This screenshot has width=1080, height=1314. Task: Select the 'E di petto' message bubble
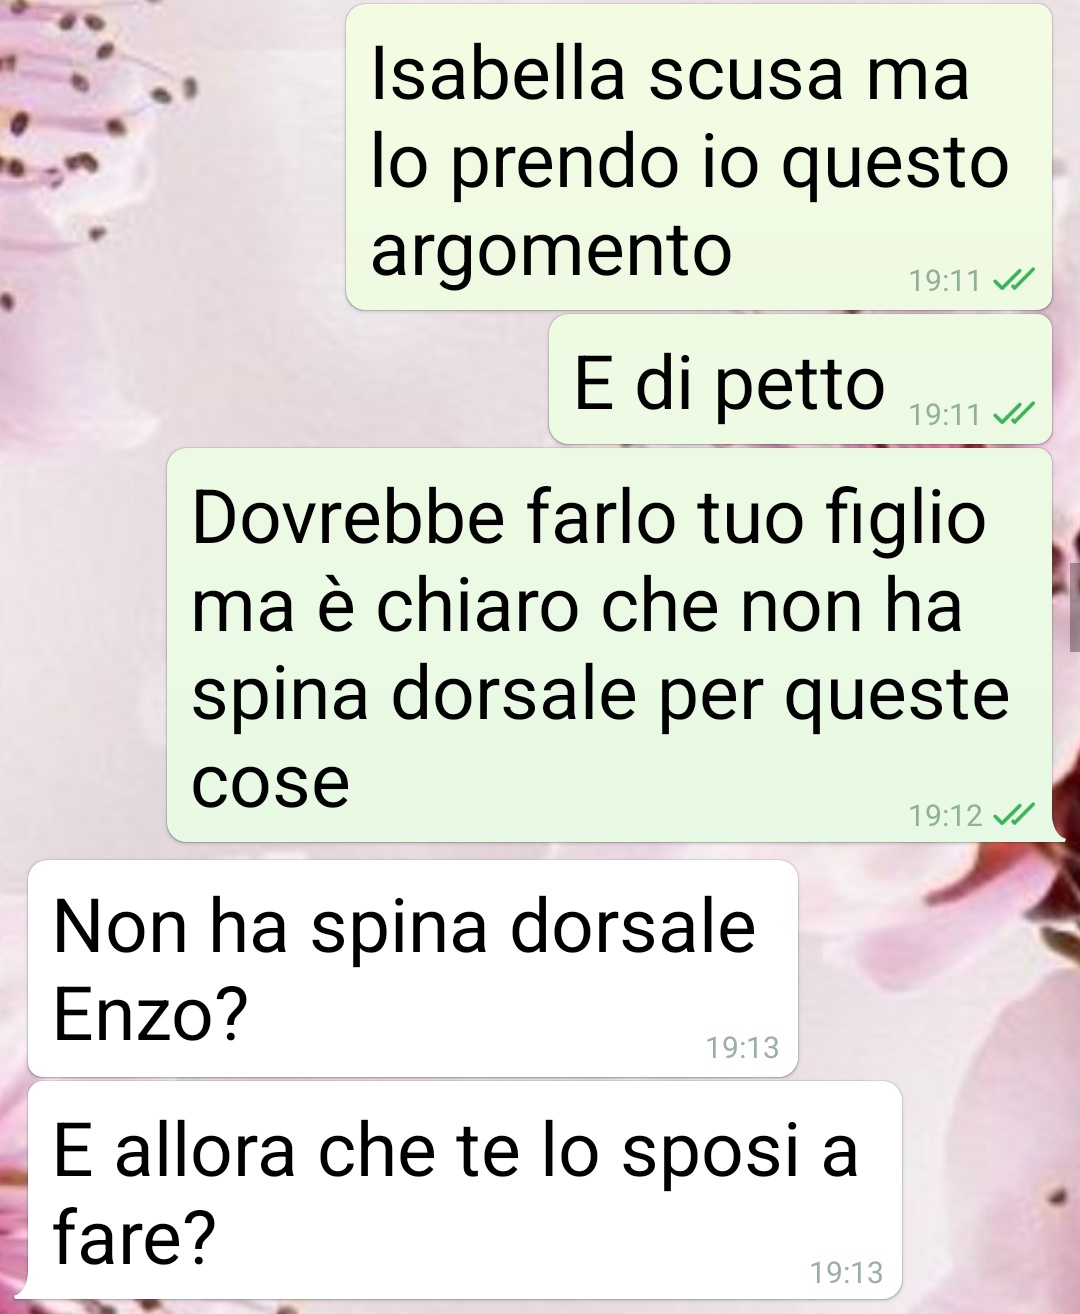point(800,379)
